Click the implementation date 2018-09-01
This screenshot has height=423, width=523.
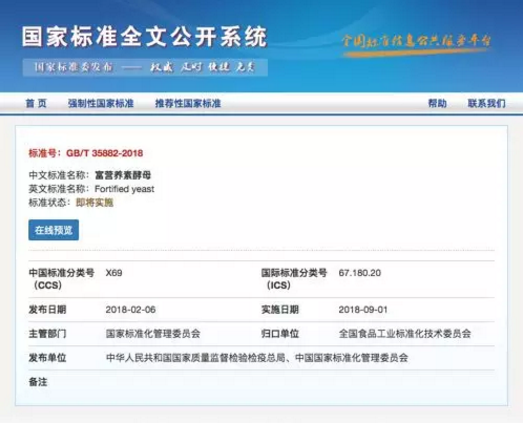pyautogui.click(x=363, y=310)
